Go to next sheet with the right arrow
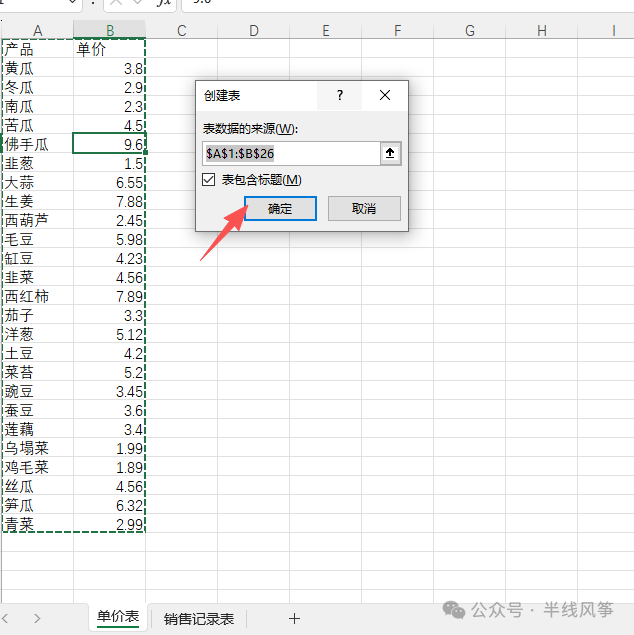Screen dimensions: 634x635 point(37,618)
